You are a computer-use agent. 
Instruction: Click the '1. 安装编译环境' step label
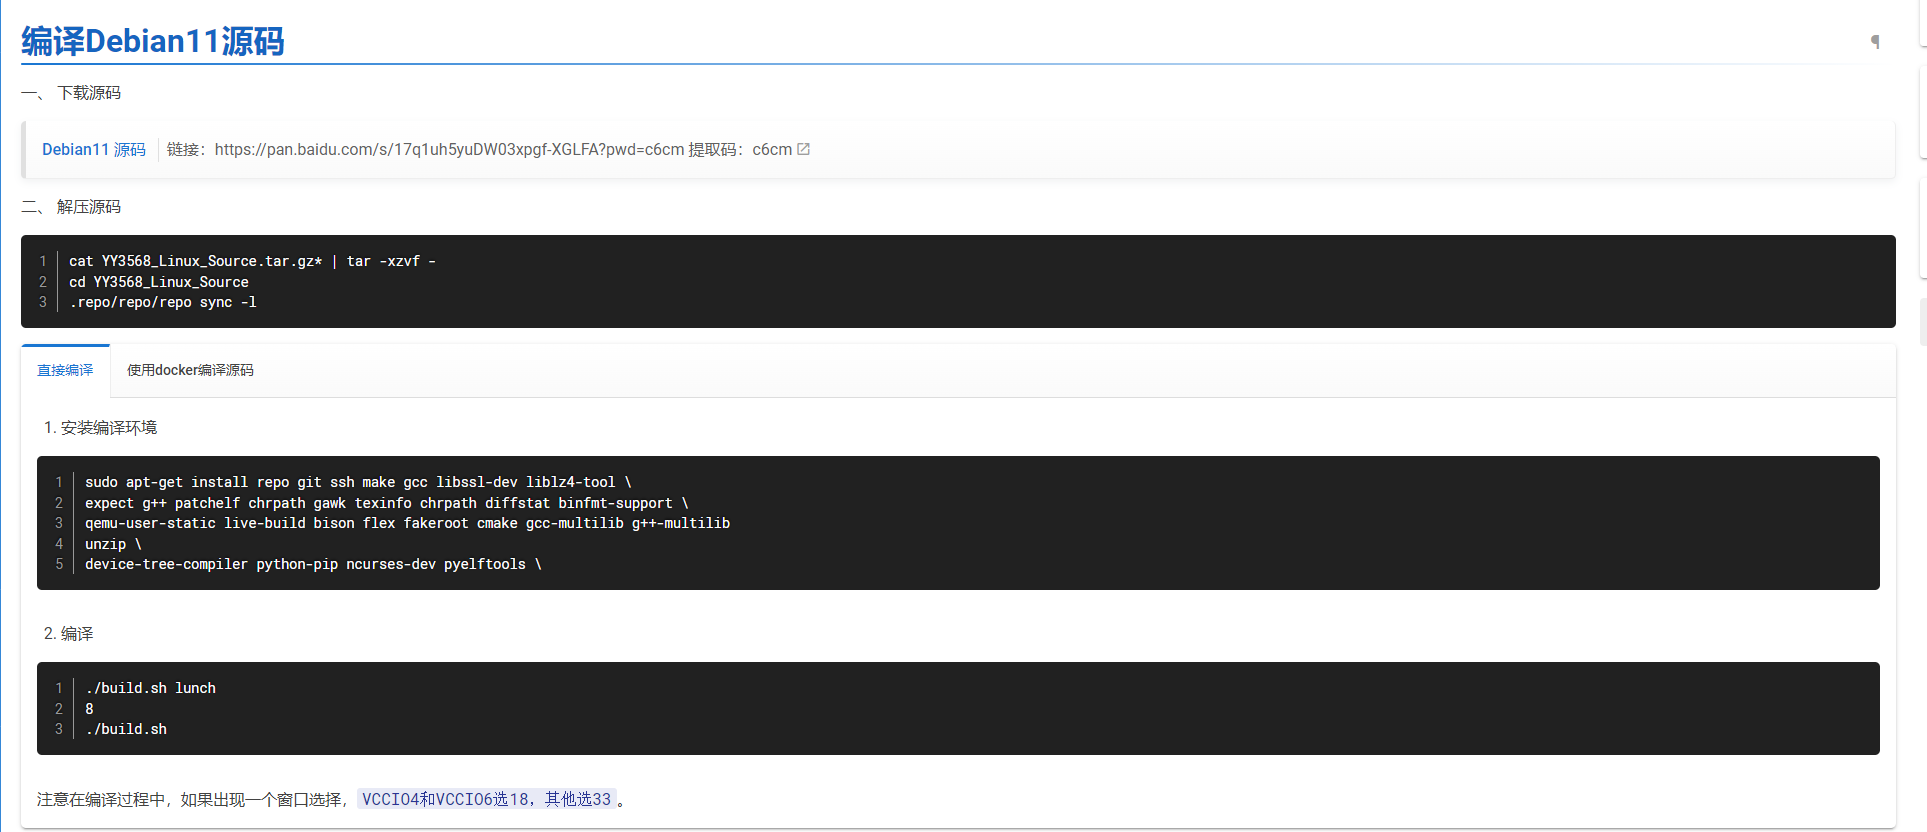coord(100,428)
